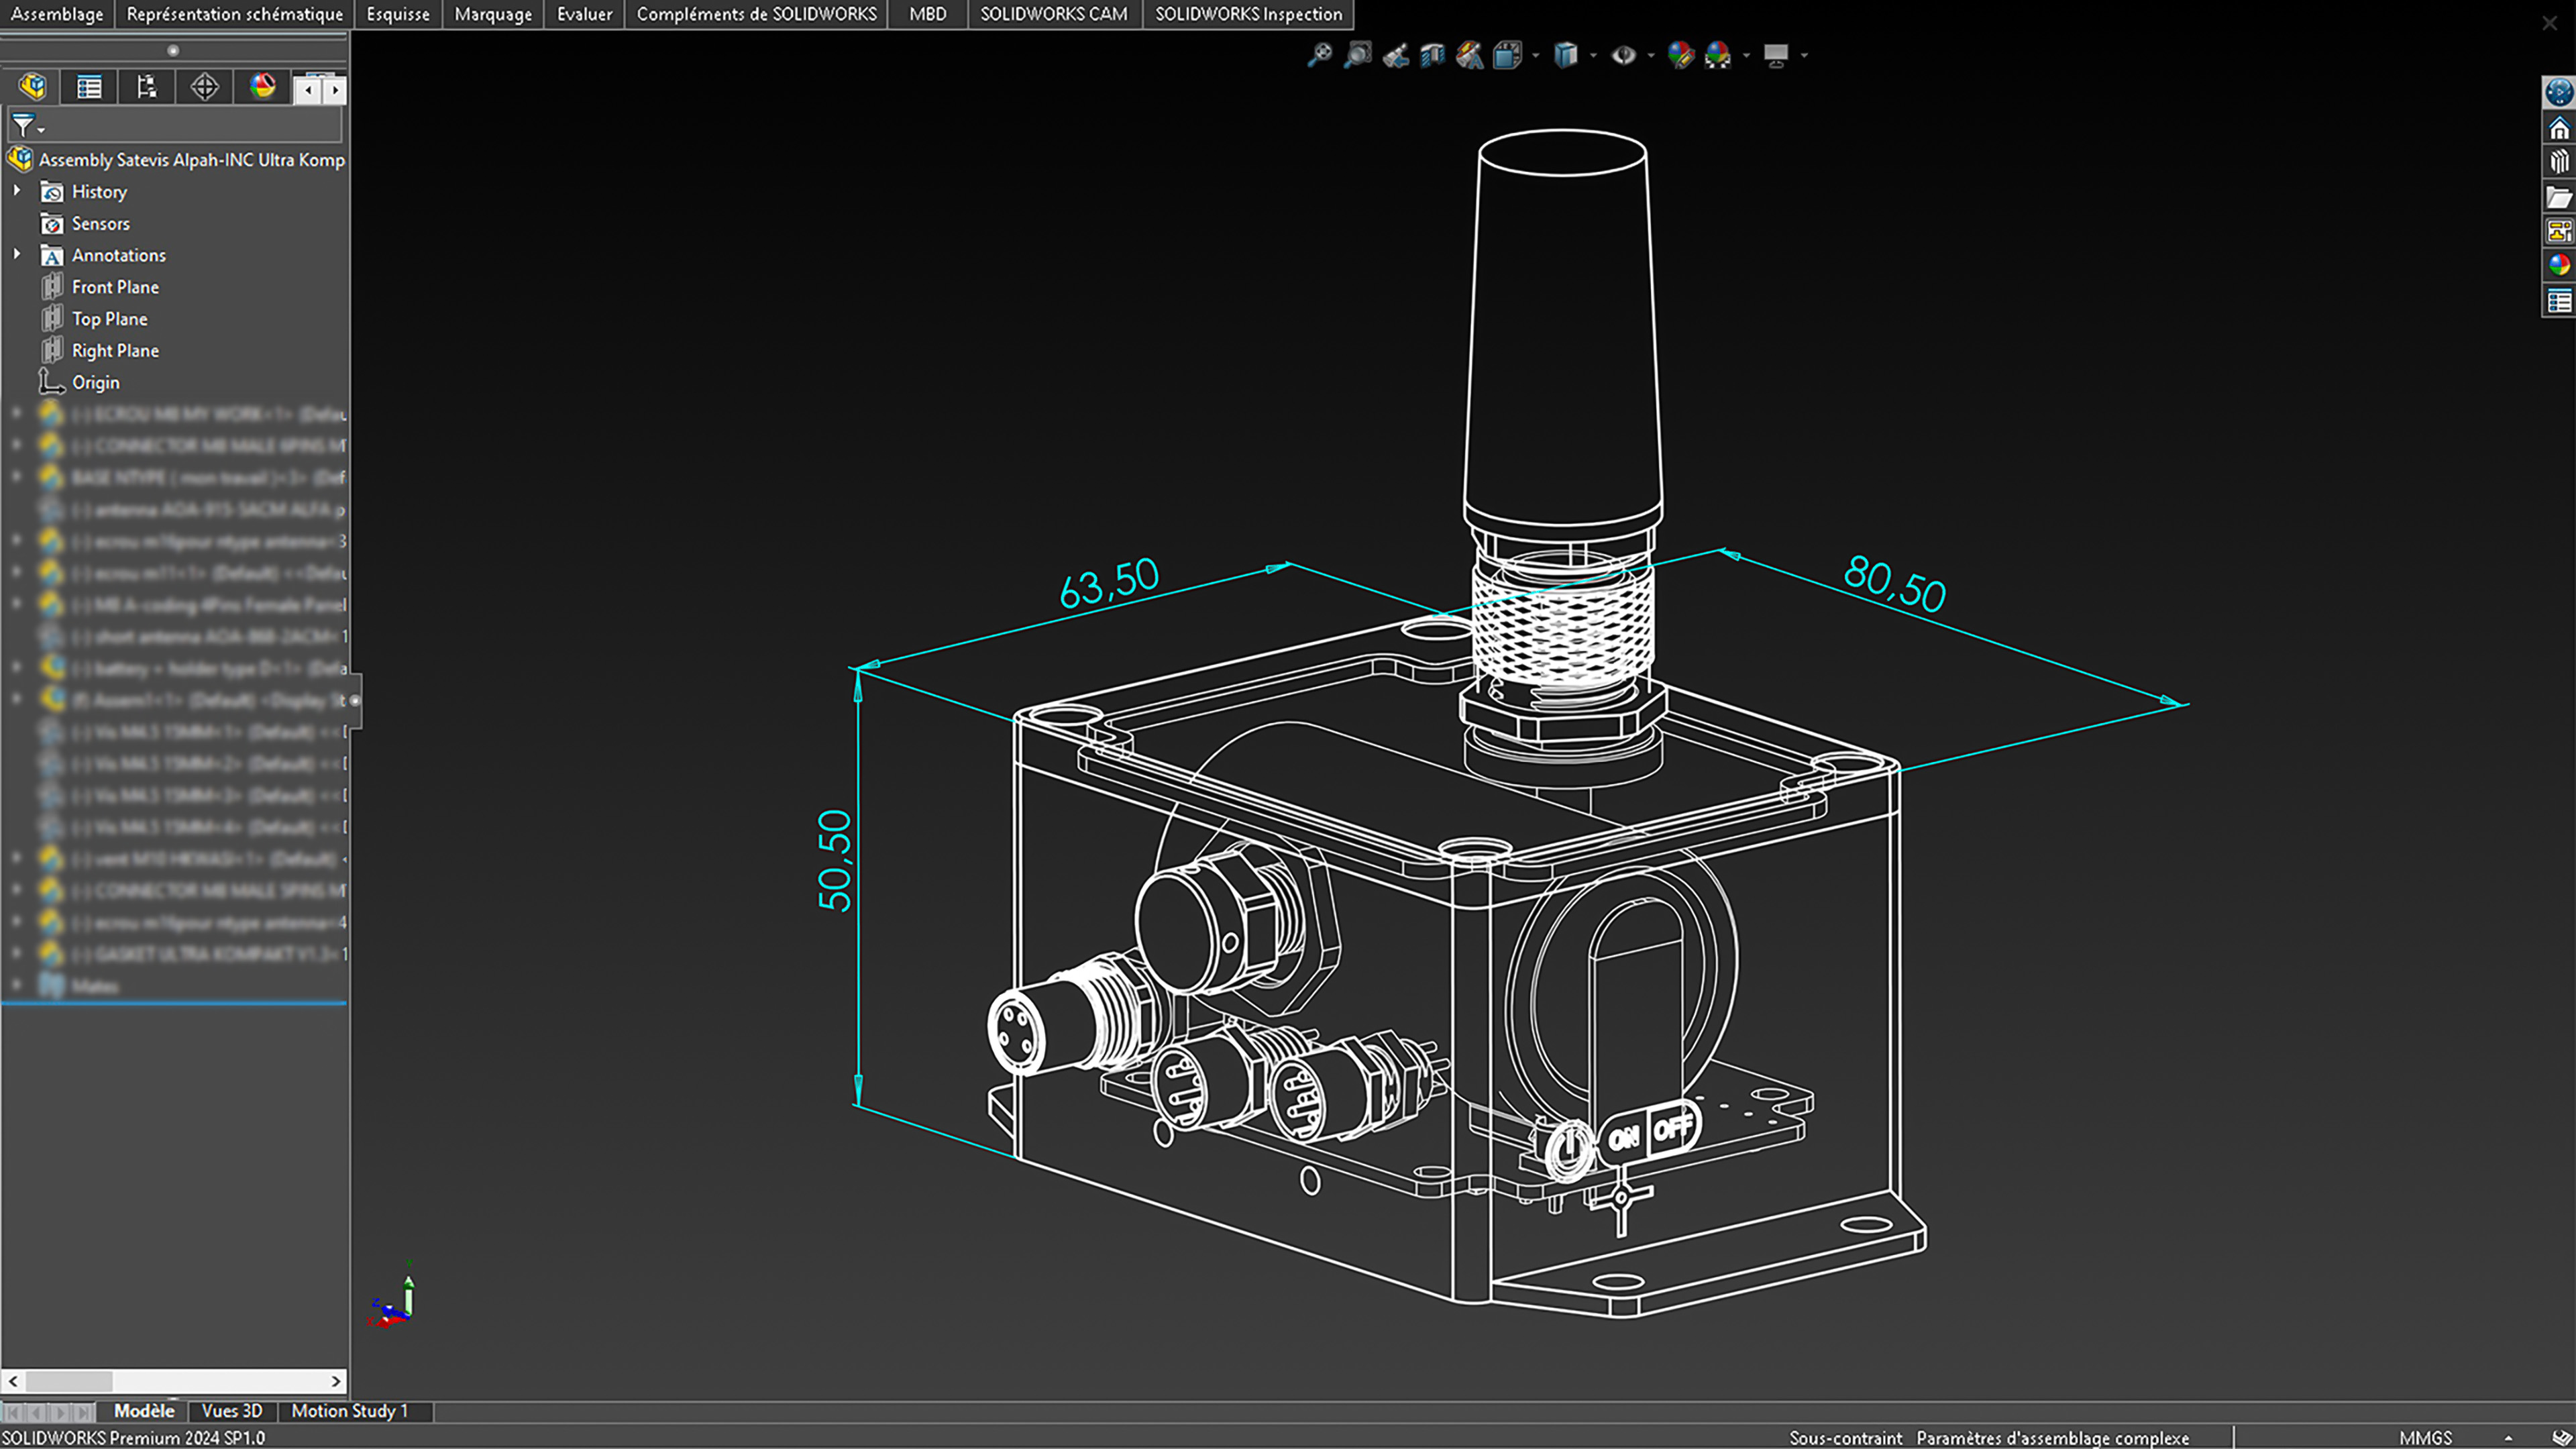Viewport: 2576px width, 1449px height.
Task: Click the View Settings monitor icon
Action: [x=1776, y=55]
